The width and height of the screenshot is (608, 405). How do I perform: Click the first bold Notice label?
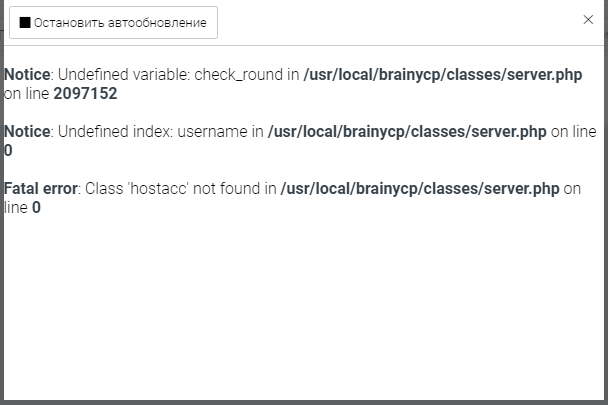[x=27, y=75]
